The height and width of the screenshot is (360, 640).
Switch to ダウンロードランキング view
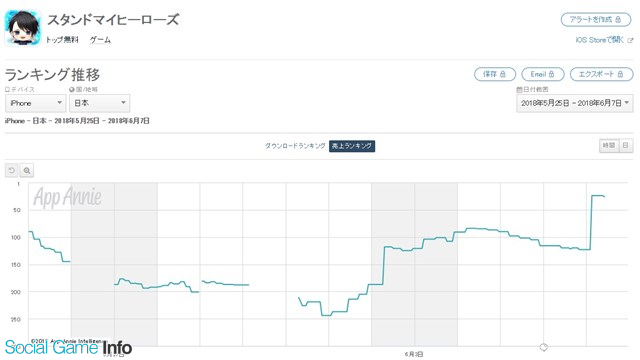(x=295, y=146)
